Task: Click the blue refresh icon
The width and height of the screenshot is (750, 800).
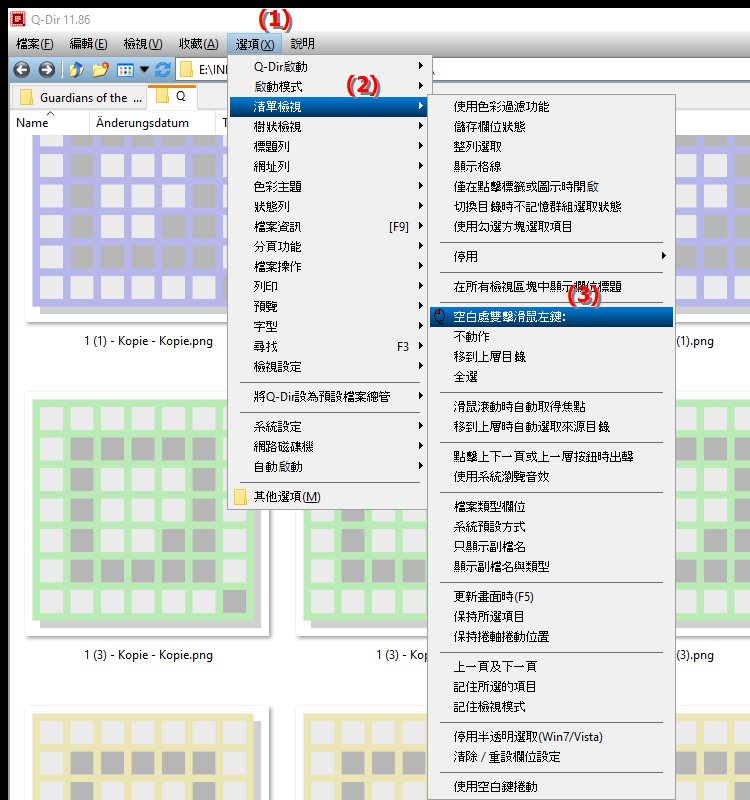Action: (x=163, y=69)
